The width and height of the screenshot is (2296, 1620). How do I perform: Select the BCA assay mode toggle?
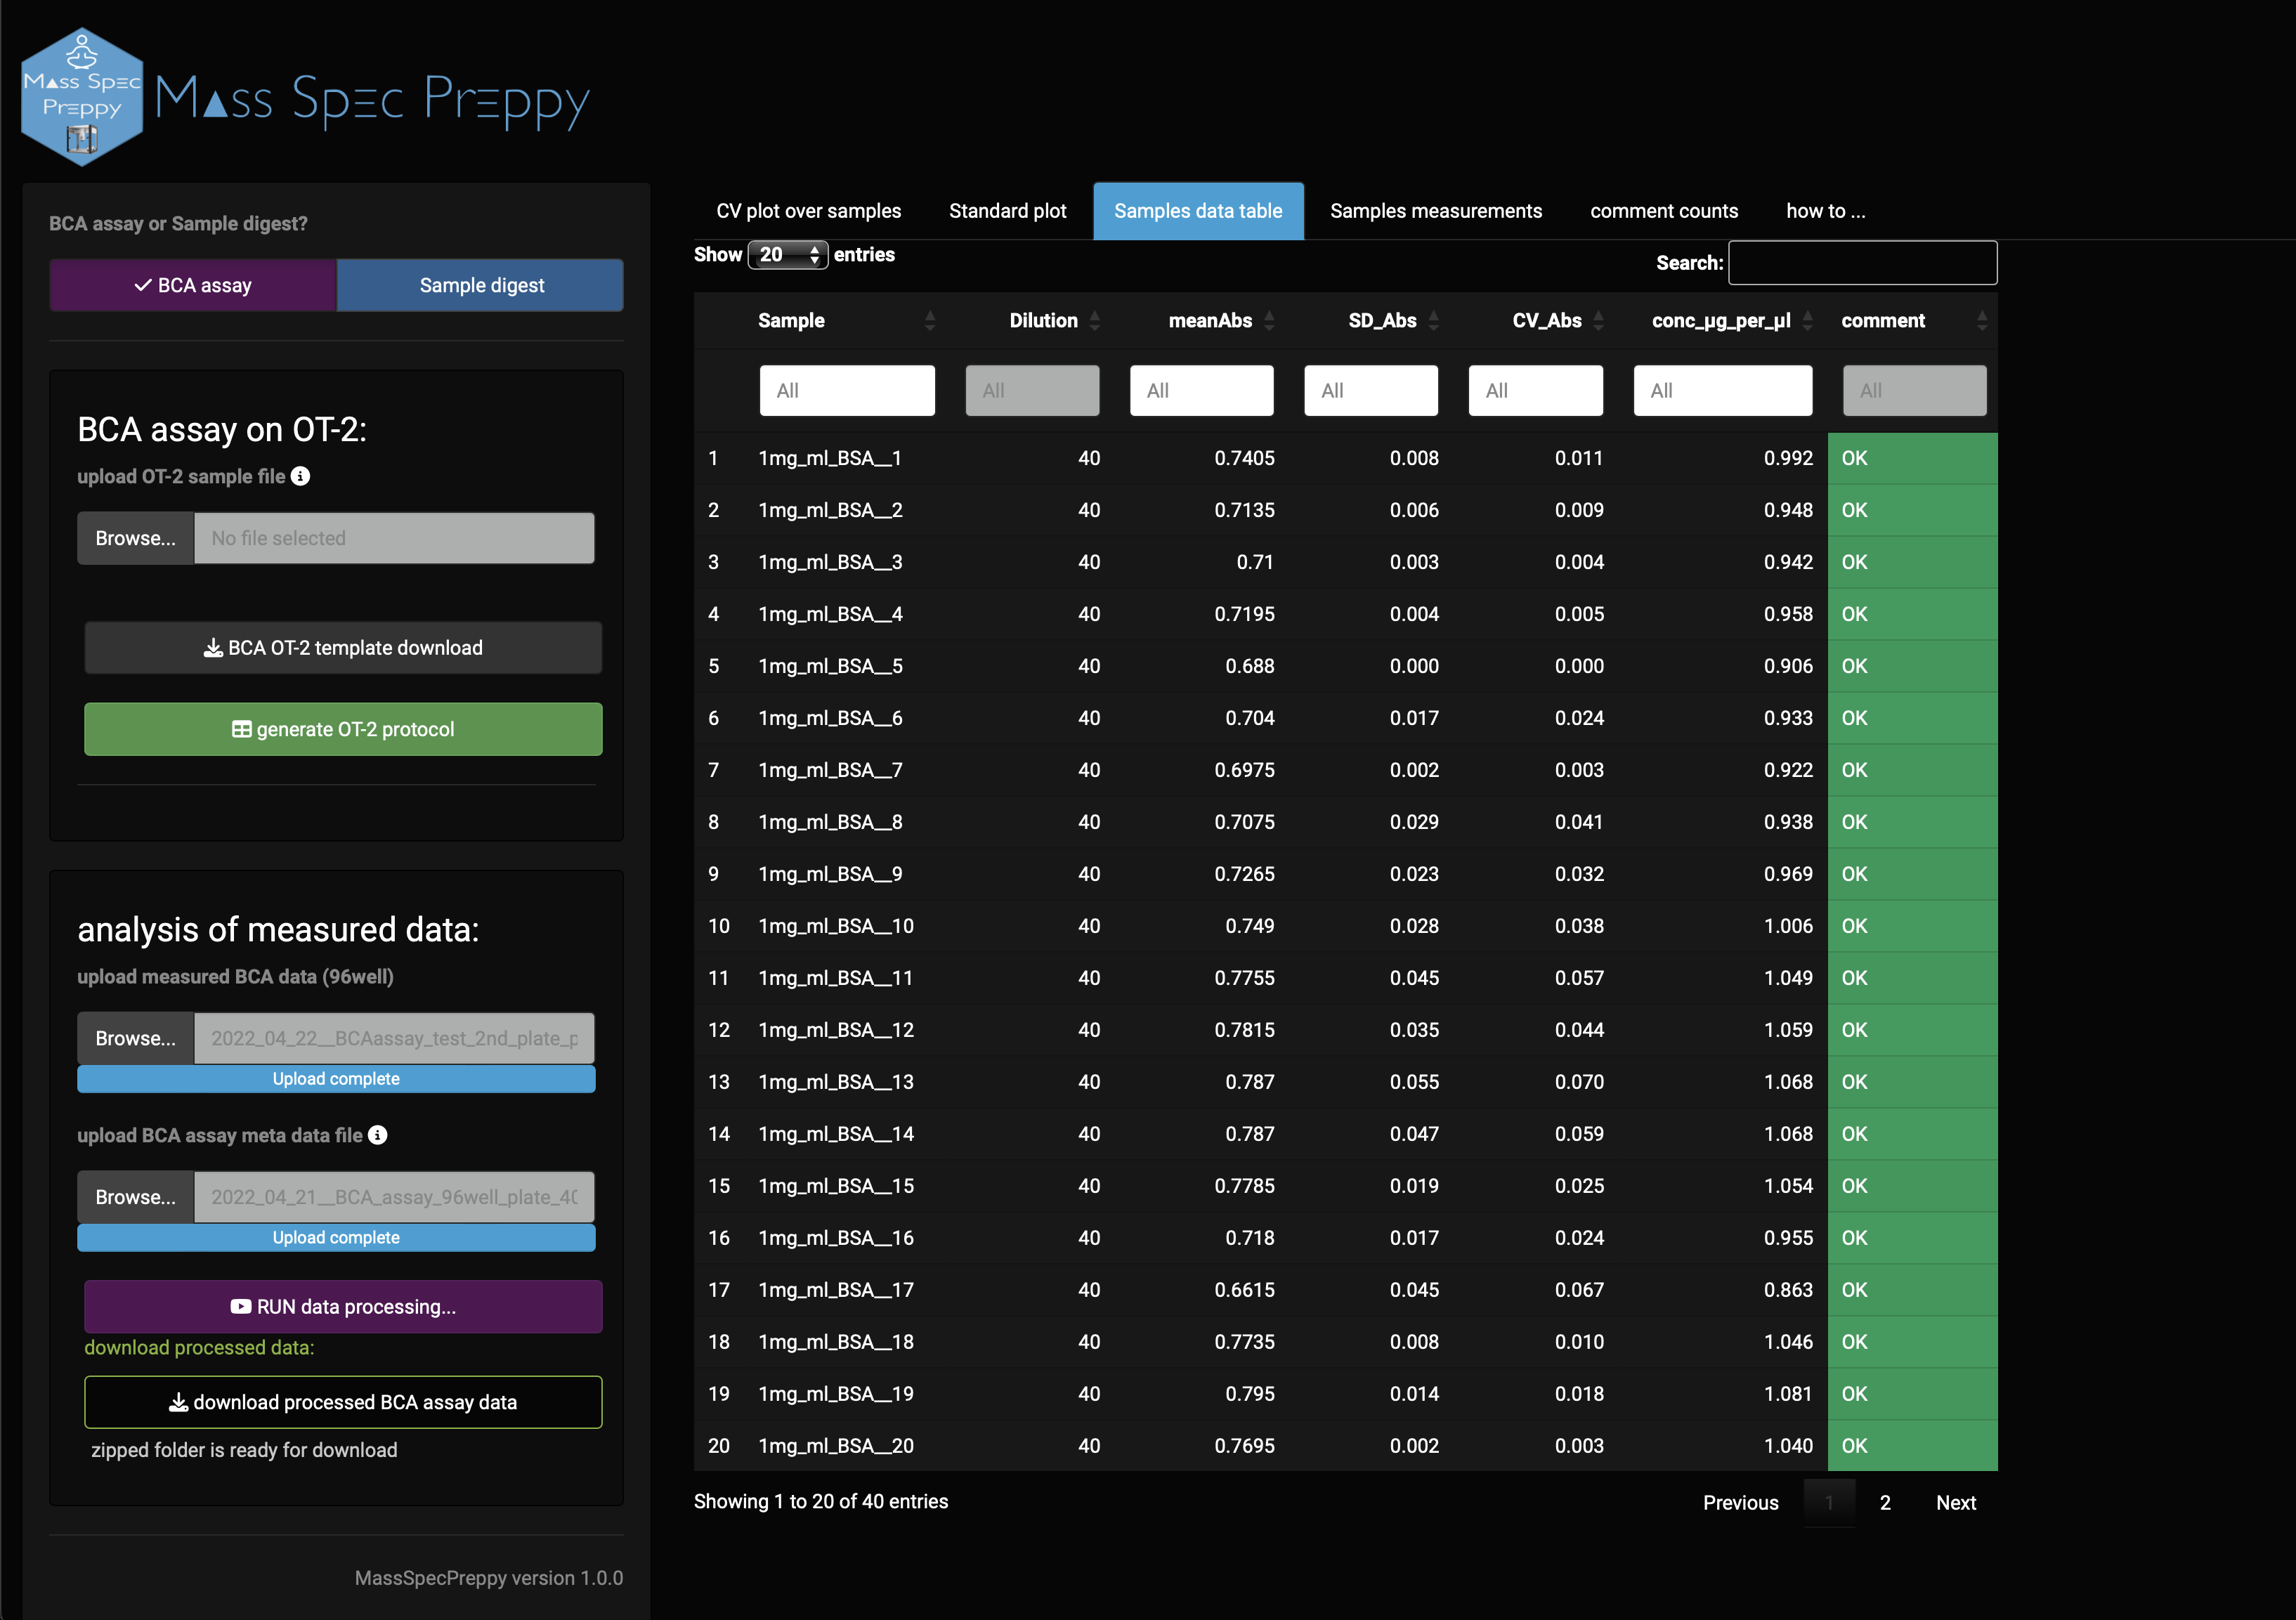(x=193, y=285)
